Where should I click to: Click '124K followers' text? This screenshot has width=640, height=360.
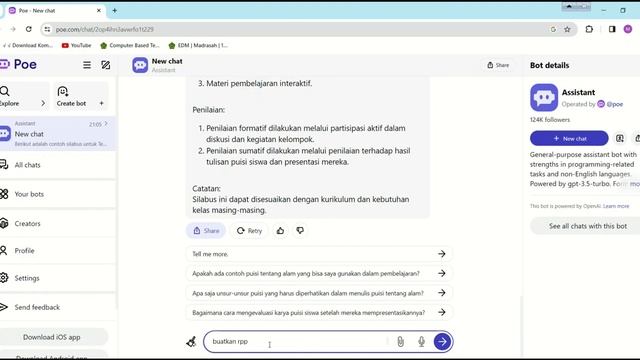(x=550, y=120)
